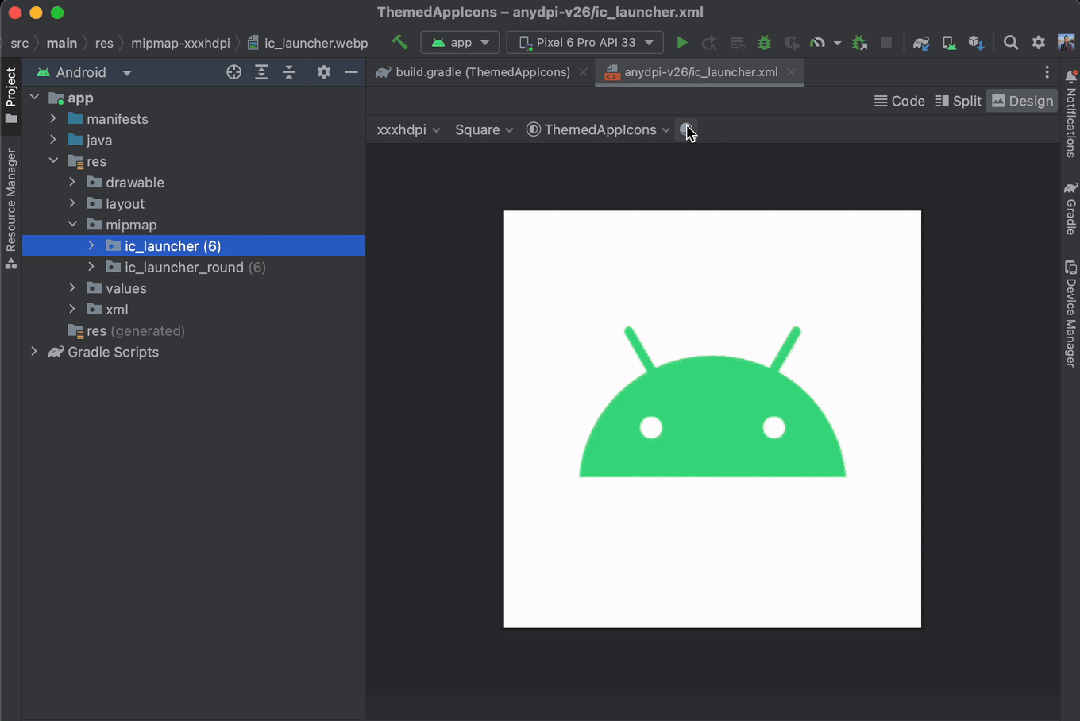Expand the java folder
Image resolution: width=1080 pixels, height=721 pixels.
(x=53, y=140)
